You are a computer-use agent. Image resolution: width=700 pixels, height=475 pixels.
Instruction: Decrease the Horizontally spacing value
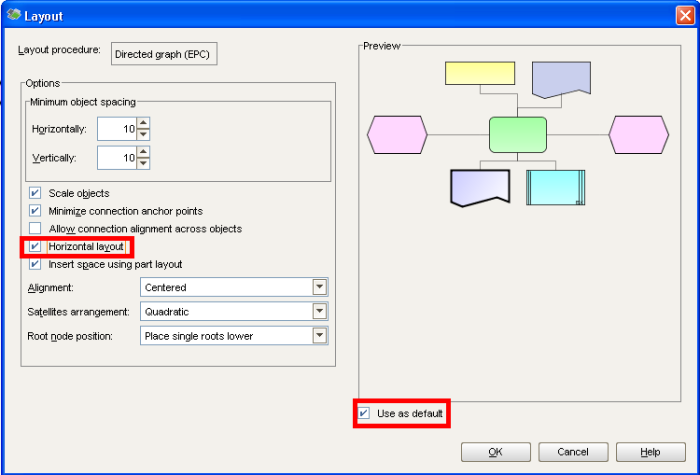[143, 134]
